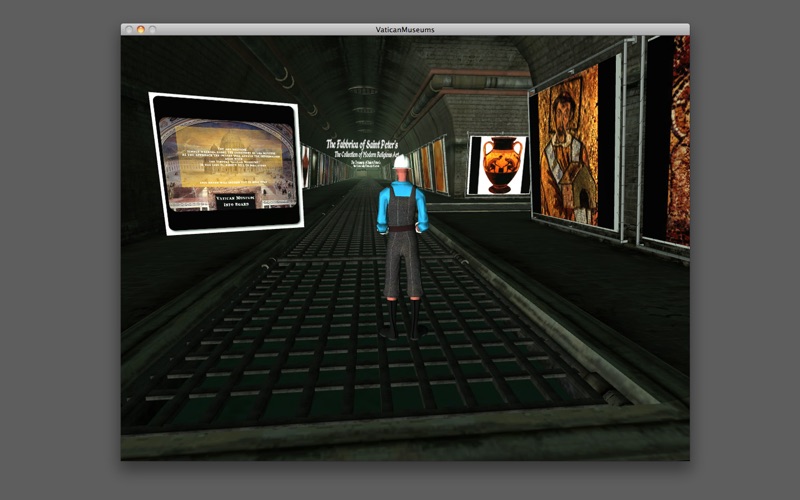Select the Greek amphora vase artwork
Screen dimensions: 800x500
(x=498, y=165)
